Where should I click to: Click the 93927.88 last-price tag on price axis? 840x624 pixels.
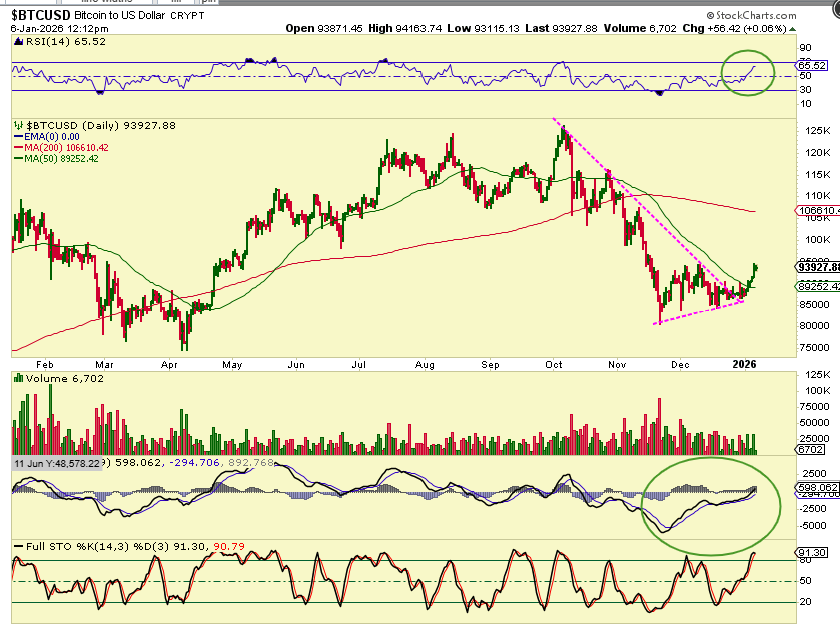click(819, 267)
